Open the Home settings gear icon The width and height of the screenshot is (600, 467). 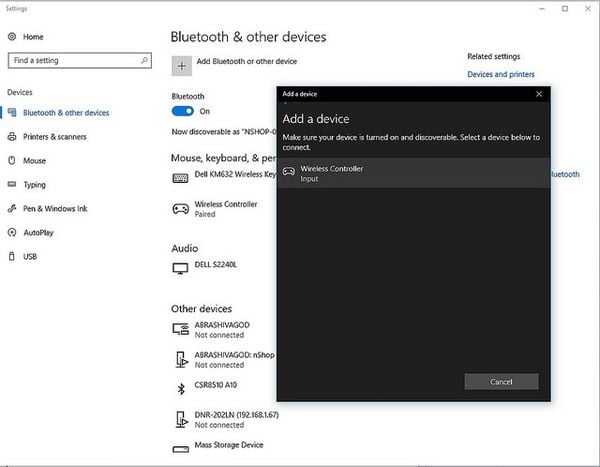[12, 37]
